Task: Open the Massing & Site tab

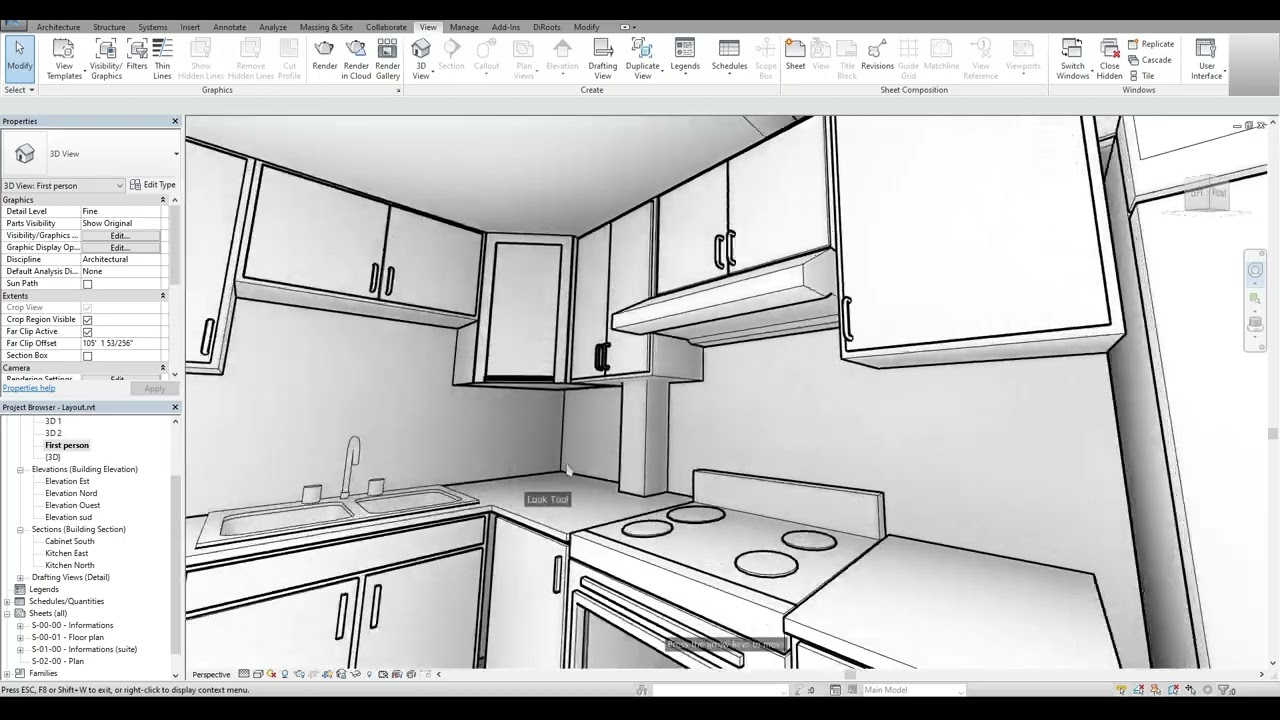Action: (x=326, y=27)
